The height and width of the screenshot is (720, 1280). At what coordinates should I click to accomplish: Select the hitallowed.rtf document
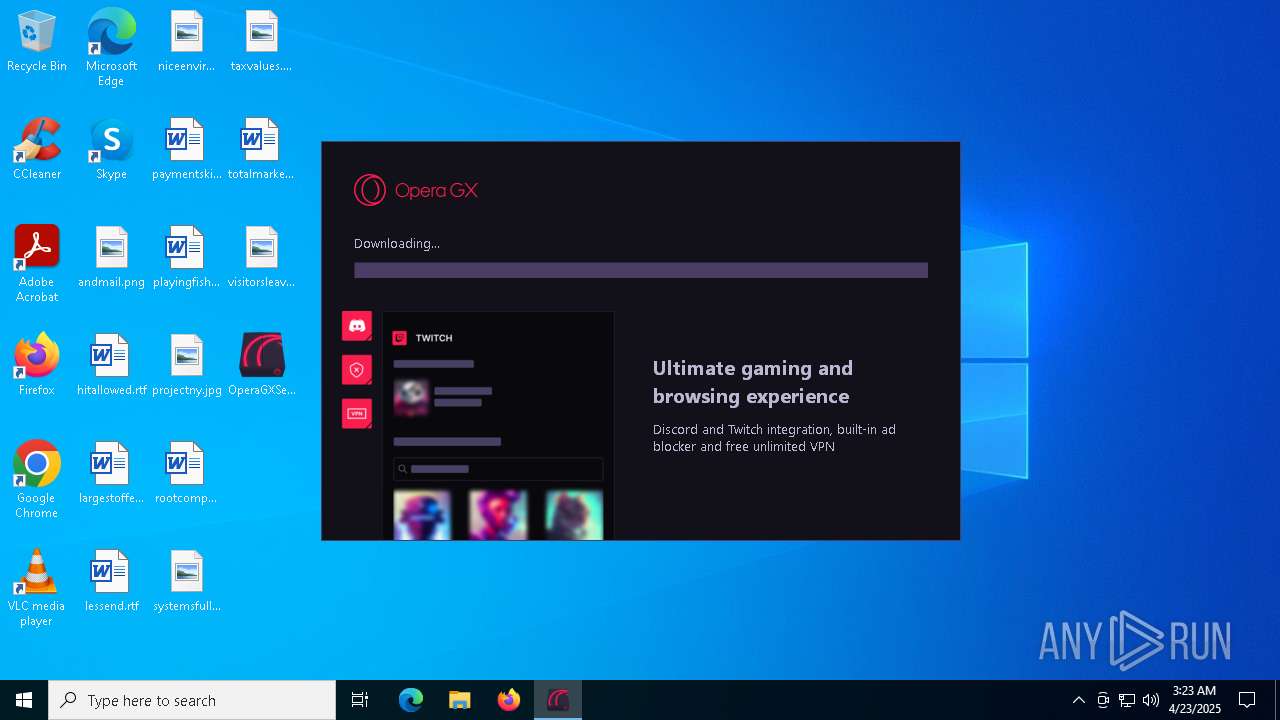(x=111, y=366)
